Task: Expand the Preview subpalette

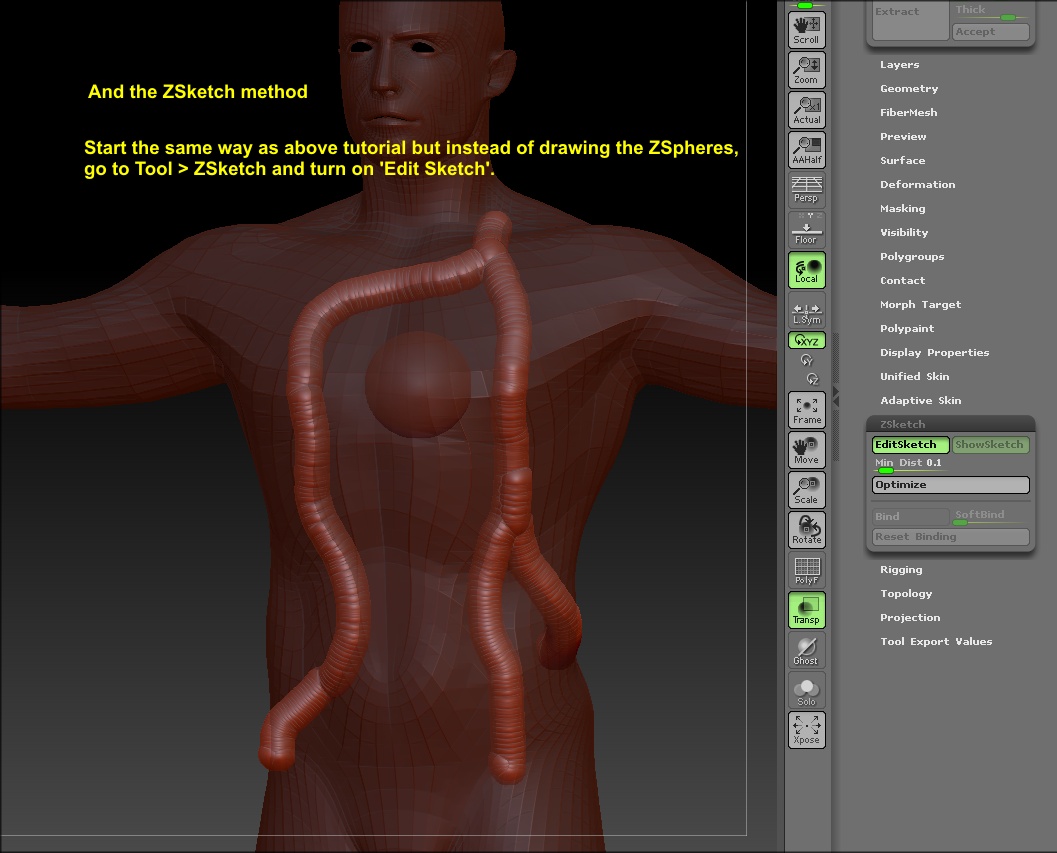Action: pos(903,136)
